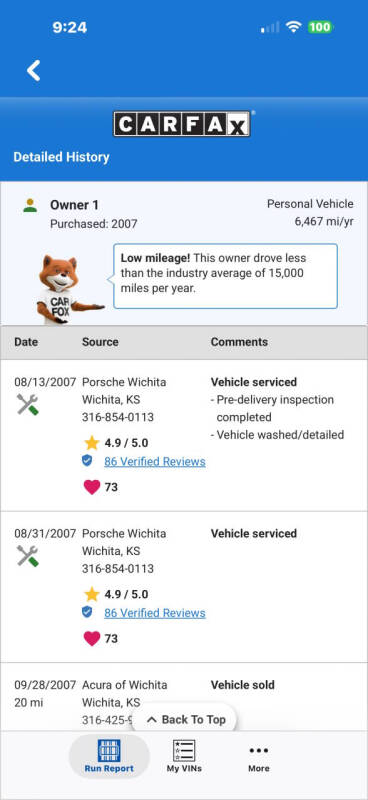The image size is (368, 800).
Task: Open 86 Verified Reviews link for 08/31/2007
Action: click(x=155, y=613)
